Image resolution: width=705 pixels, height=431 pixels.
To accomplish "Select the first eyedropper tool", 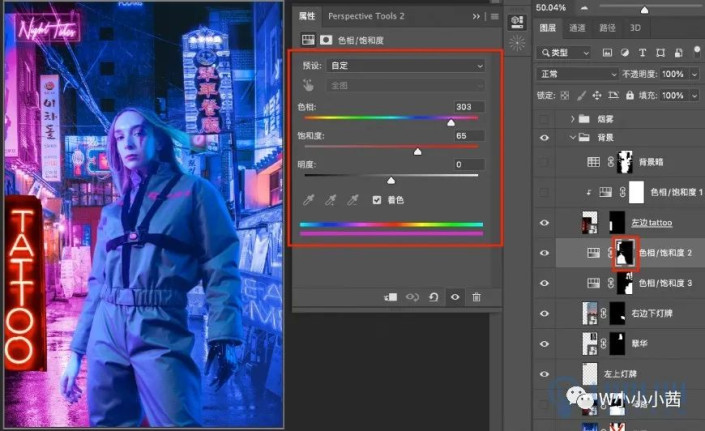I will click(308, 200).
